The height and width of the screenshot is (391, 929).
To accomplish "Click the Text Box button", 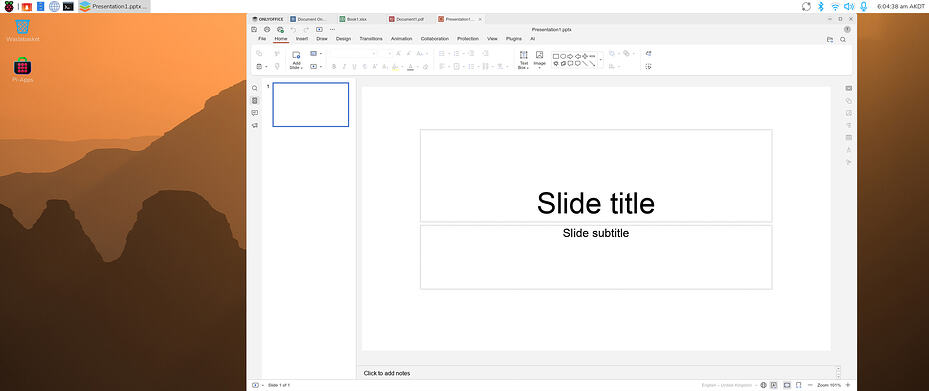I will coord(523,60).
